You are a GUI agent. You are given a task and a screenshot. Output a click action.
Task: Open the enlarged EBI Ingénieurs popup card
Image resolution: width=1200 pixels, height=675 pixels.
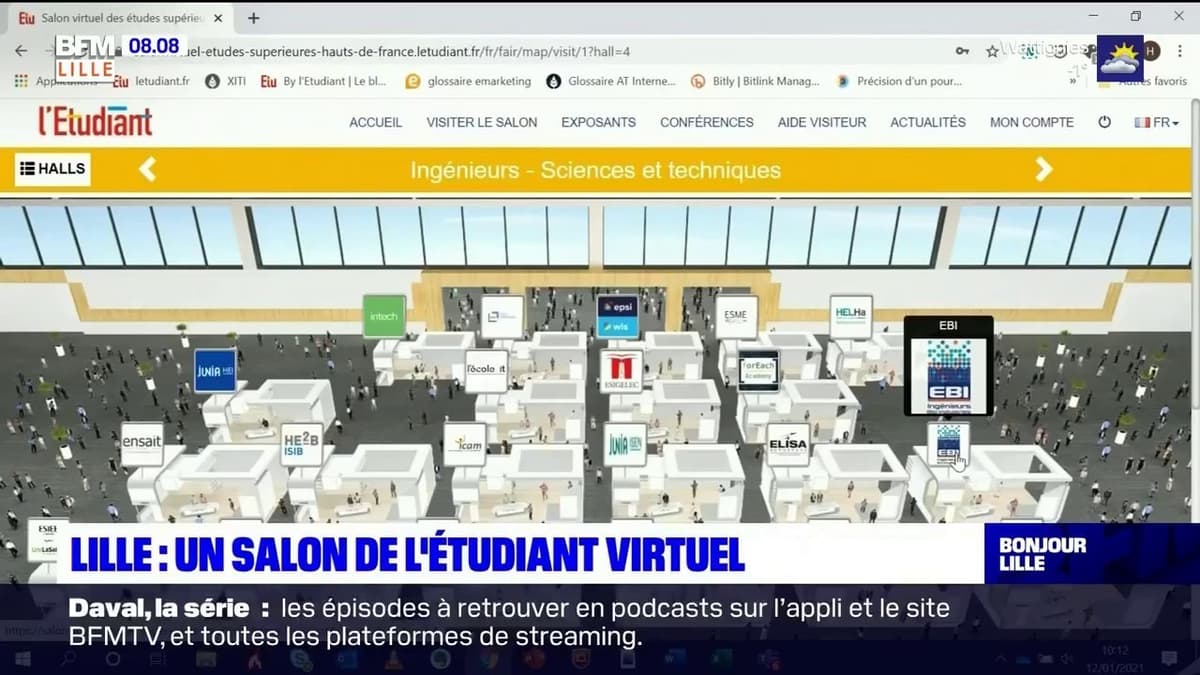point(948,366)
